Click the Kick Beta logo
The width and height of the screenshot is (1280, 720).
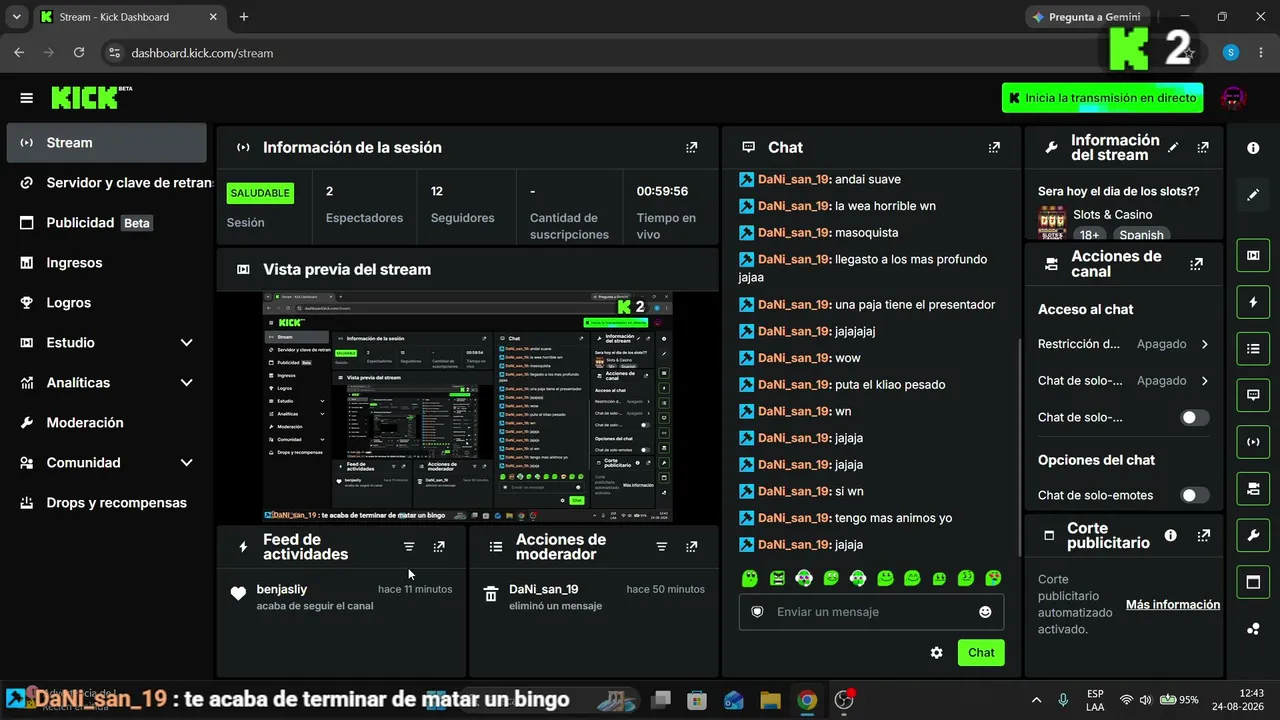tap(91, 97)
